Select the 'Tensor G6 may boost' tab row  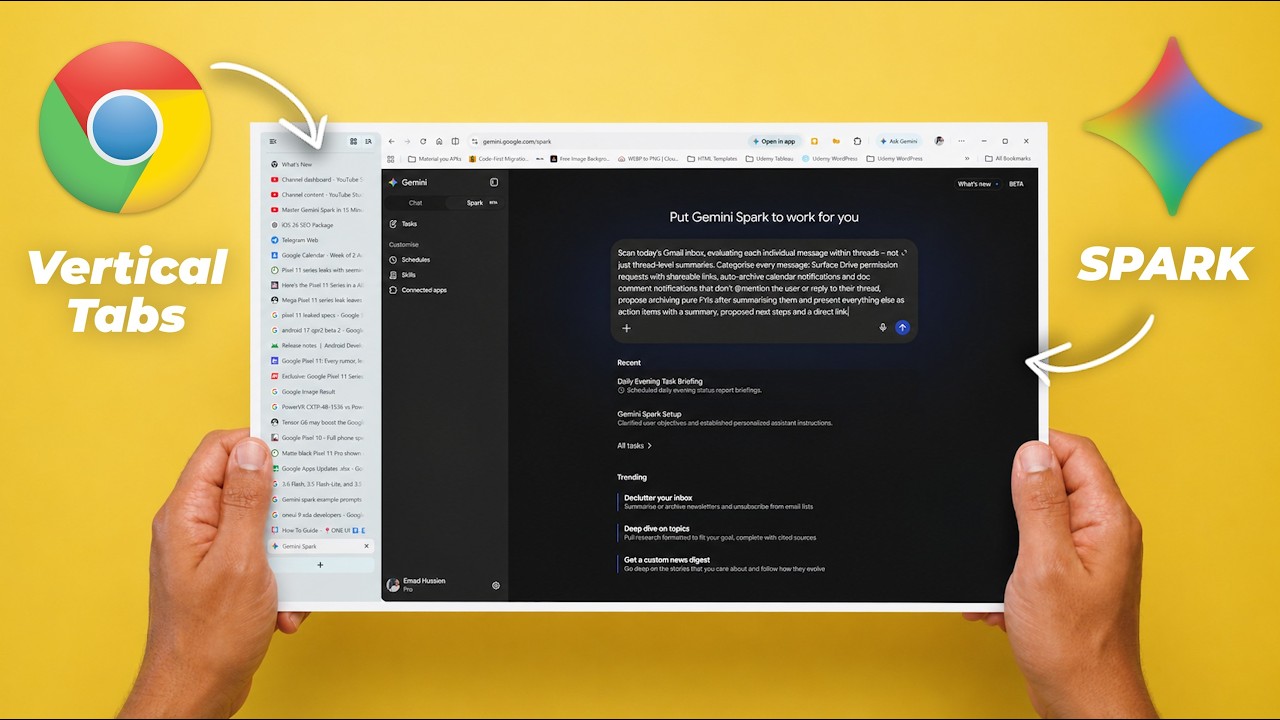[x=320, y=422]
